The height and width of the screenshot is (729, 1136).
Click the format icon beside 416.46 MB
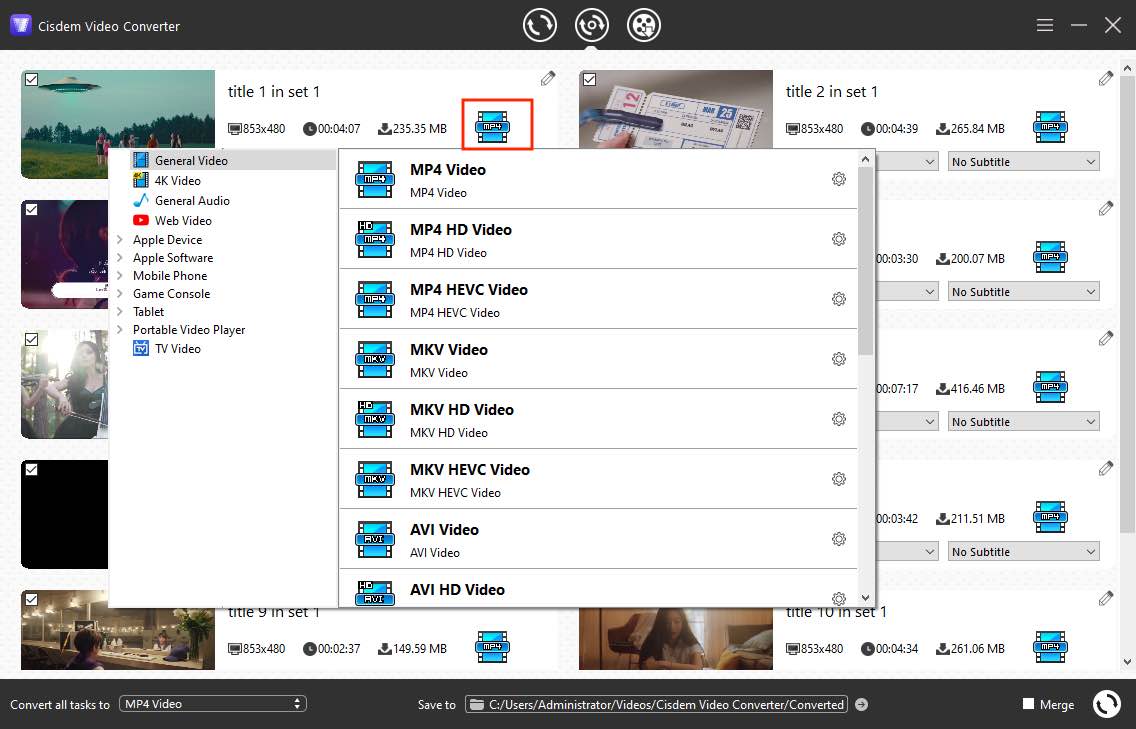(x=1051, y=387)
